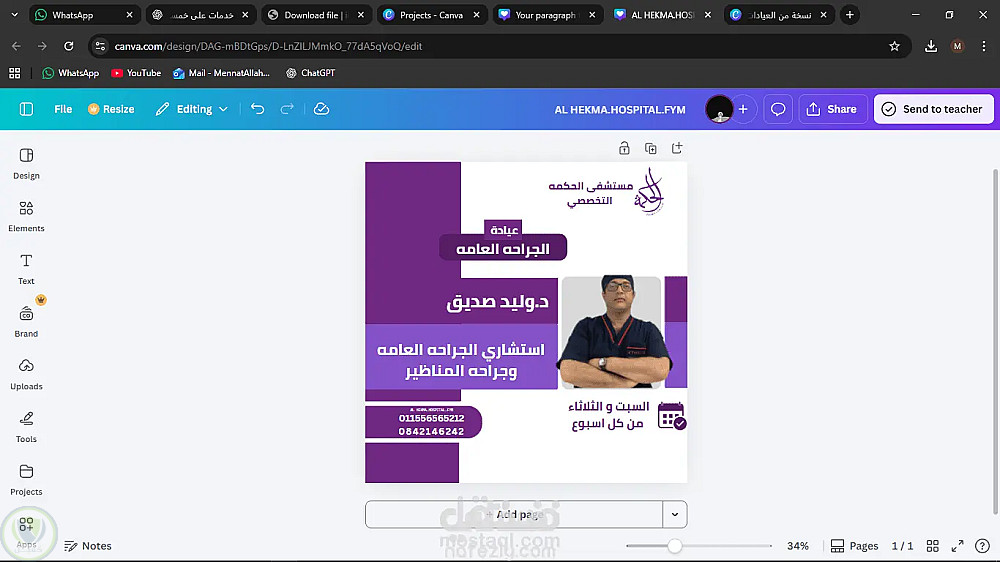Switch to the AL HEKMA.HOSI tab
Image resolution: width=1000 pixels, height=562 pixels.
[662, 15]
